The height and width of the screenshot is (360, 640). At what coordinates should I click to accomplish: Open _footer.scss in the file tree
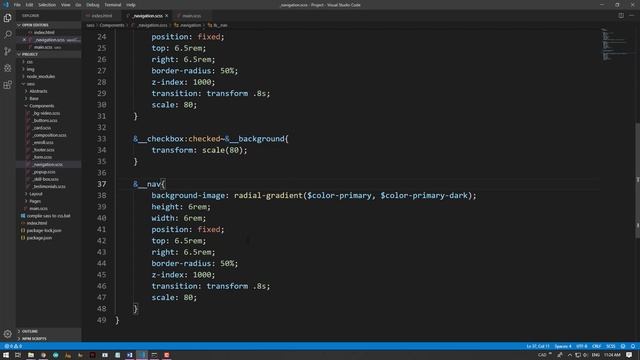click(43, 150)
